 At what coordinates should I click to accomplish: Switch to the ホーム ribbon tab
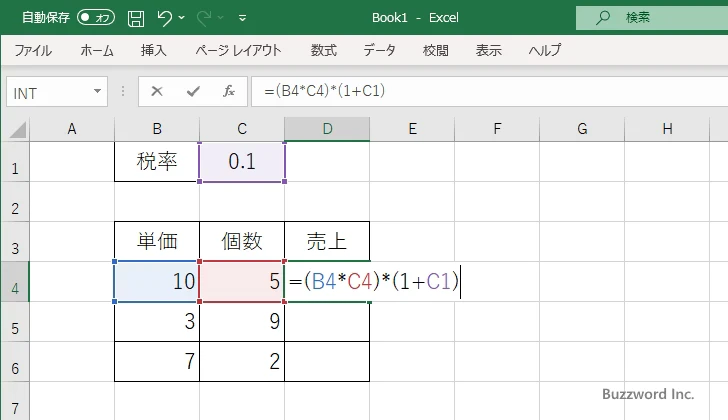coord(97,50)
